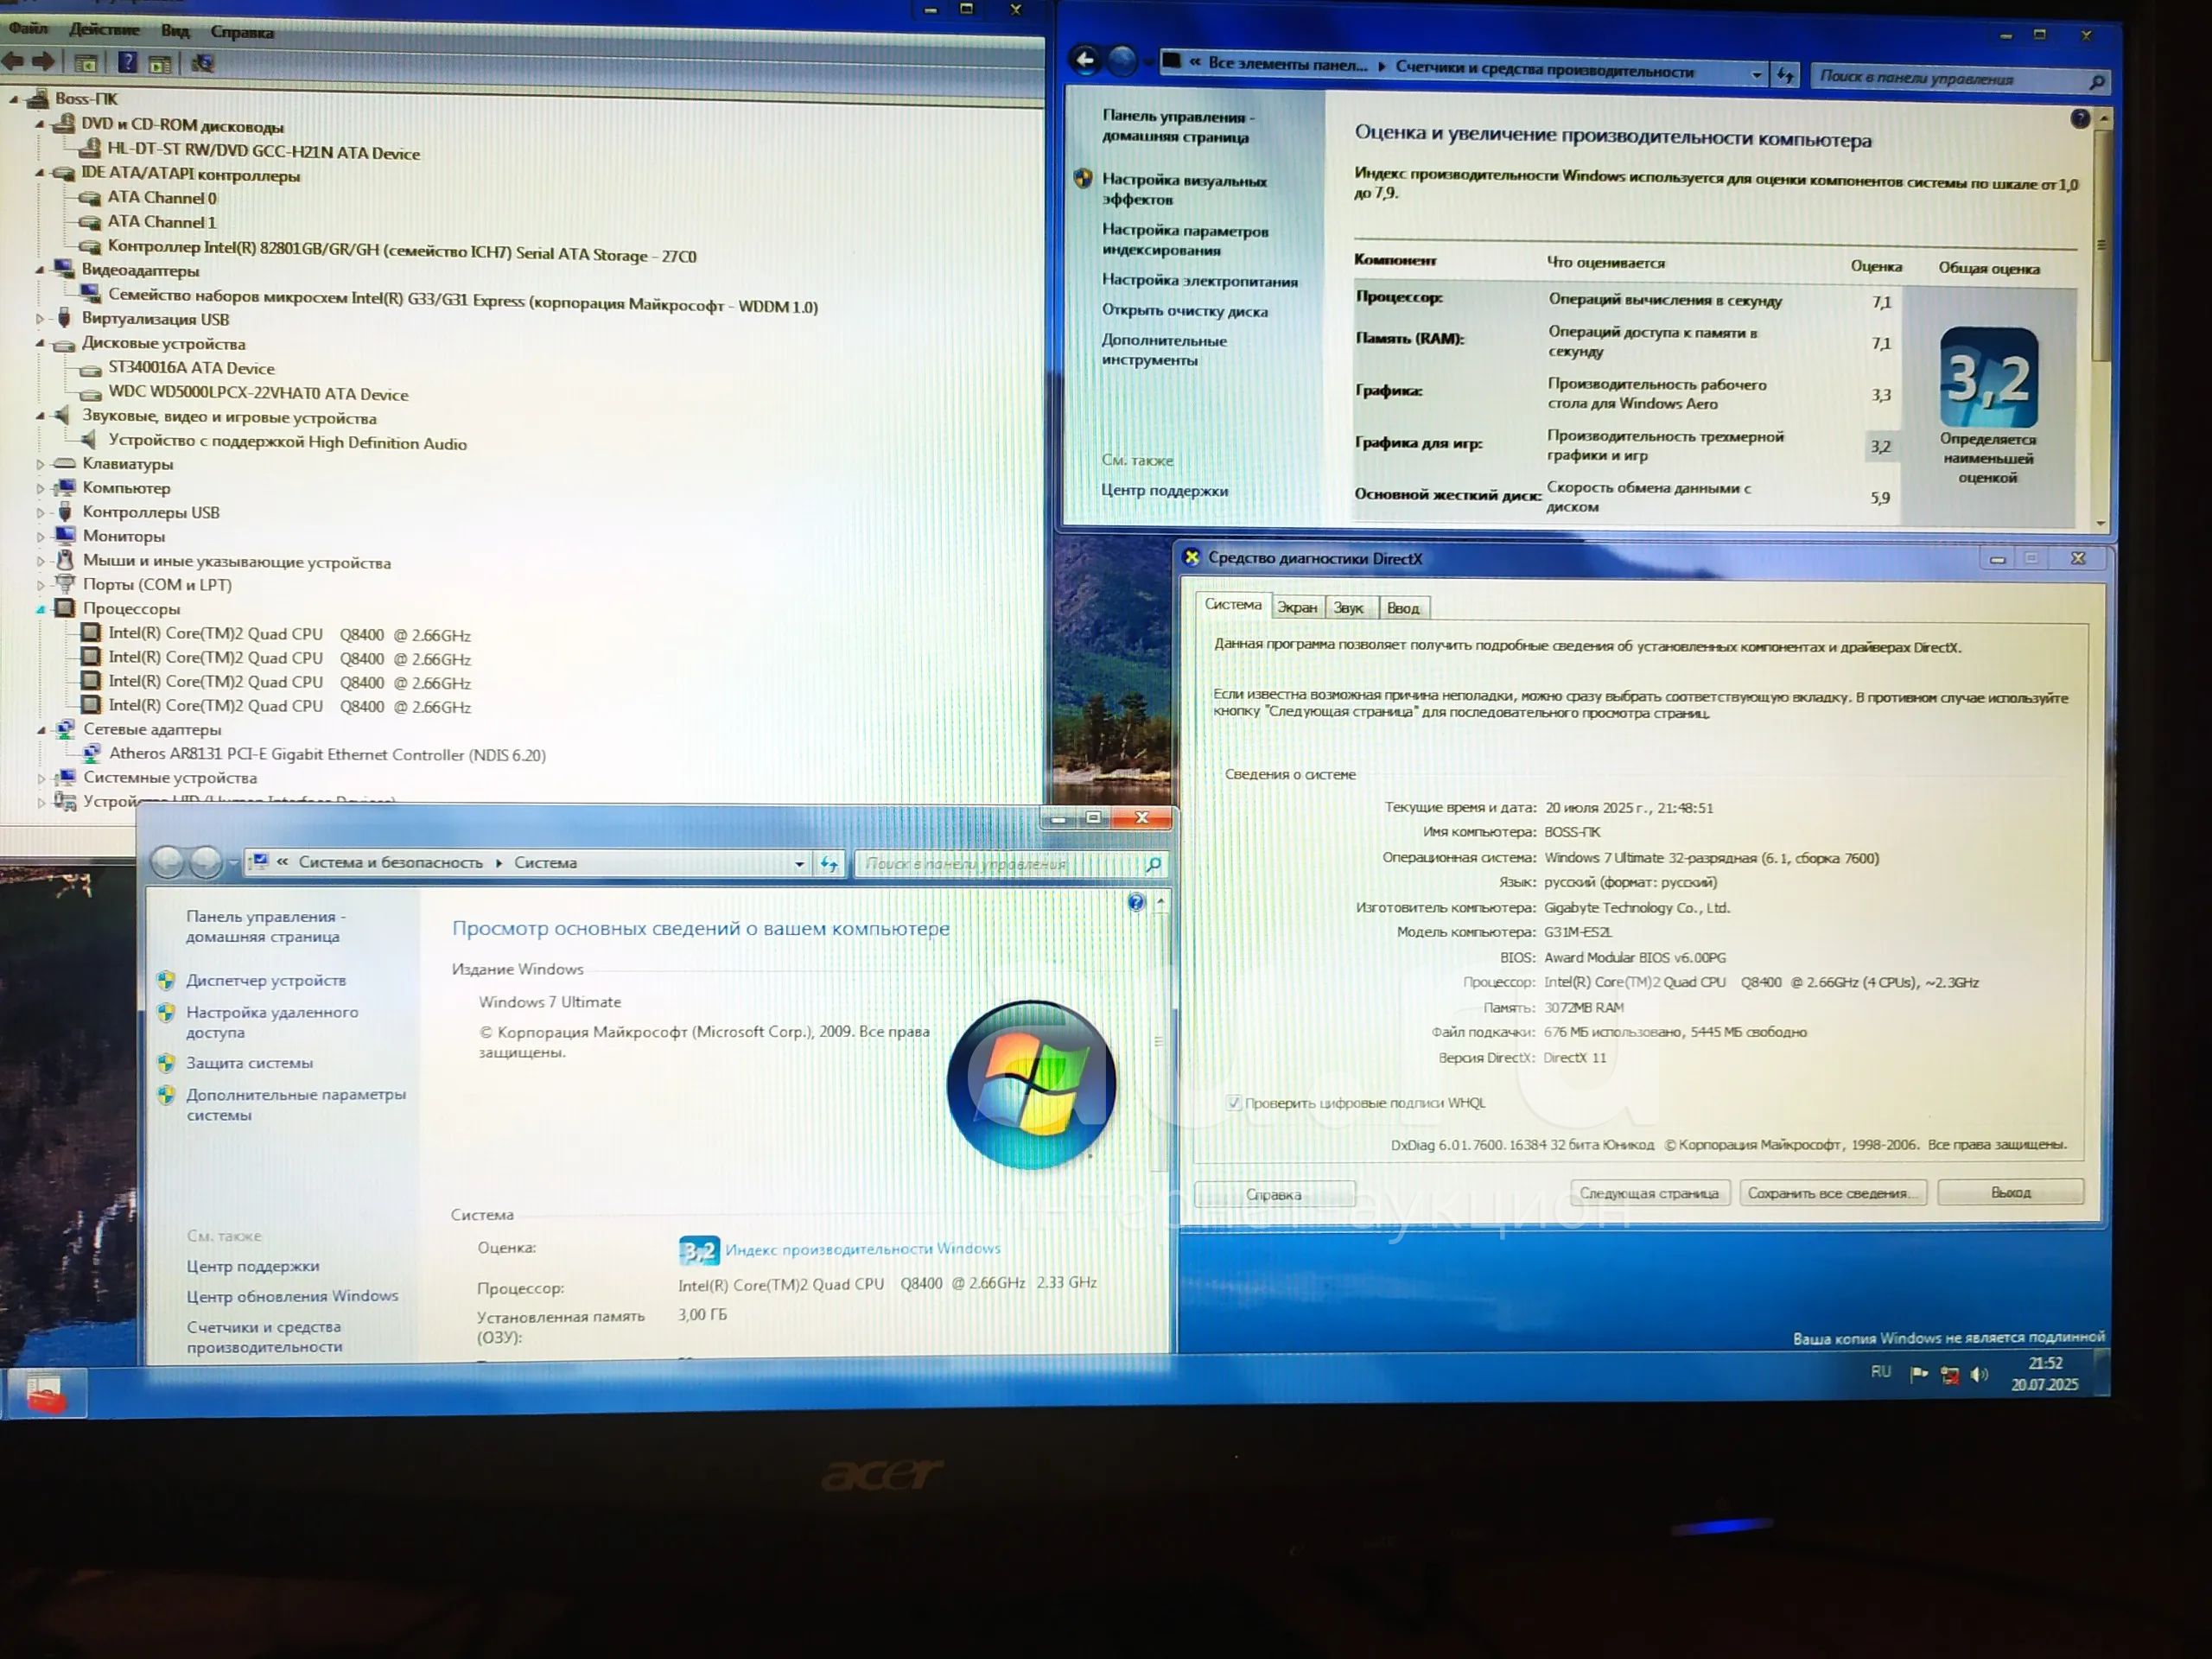Expand Порты (COM и LPT) node
Screen dimensions: 2212x1659
(40, 585)
